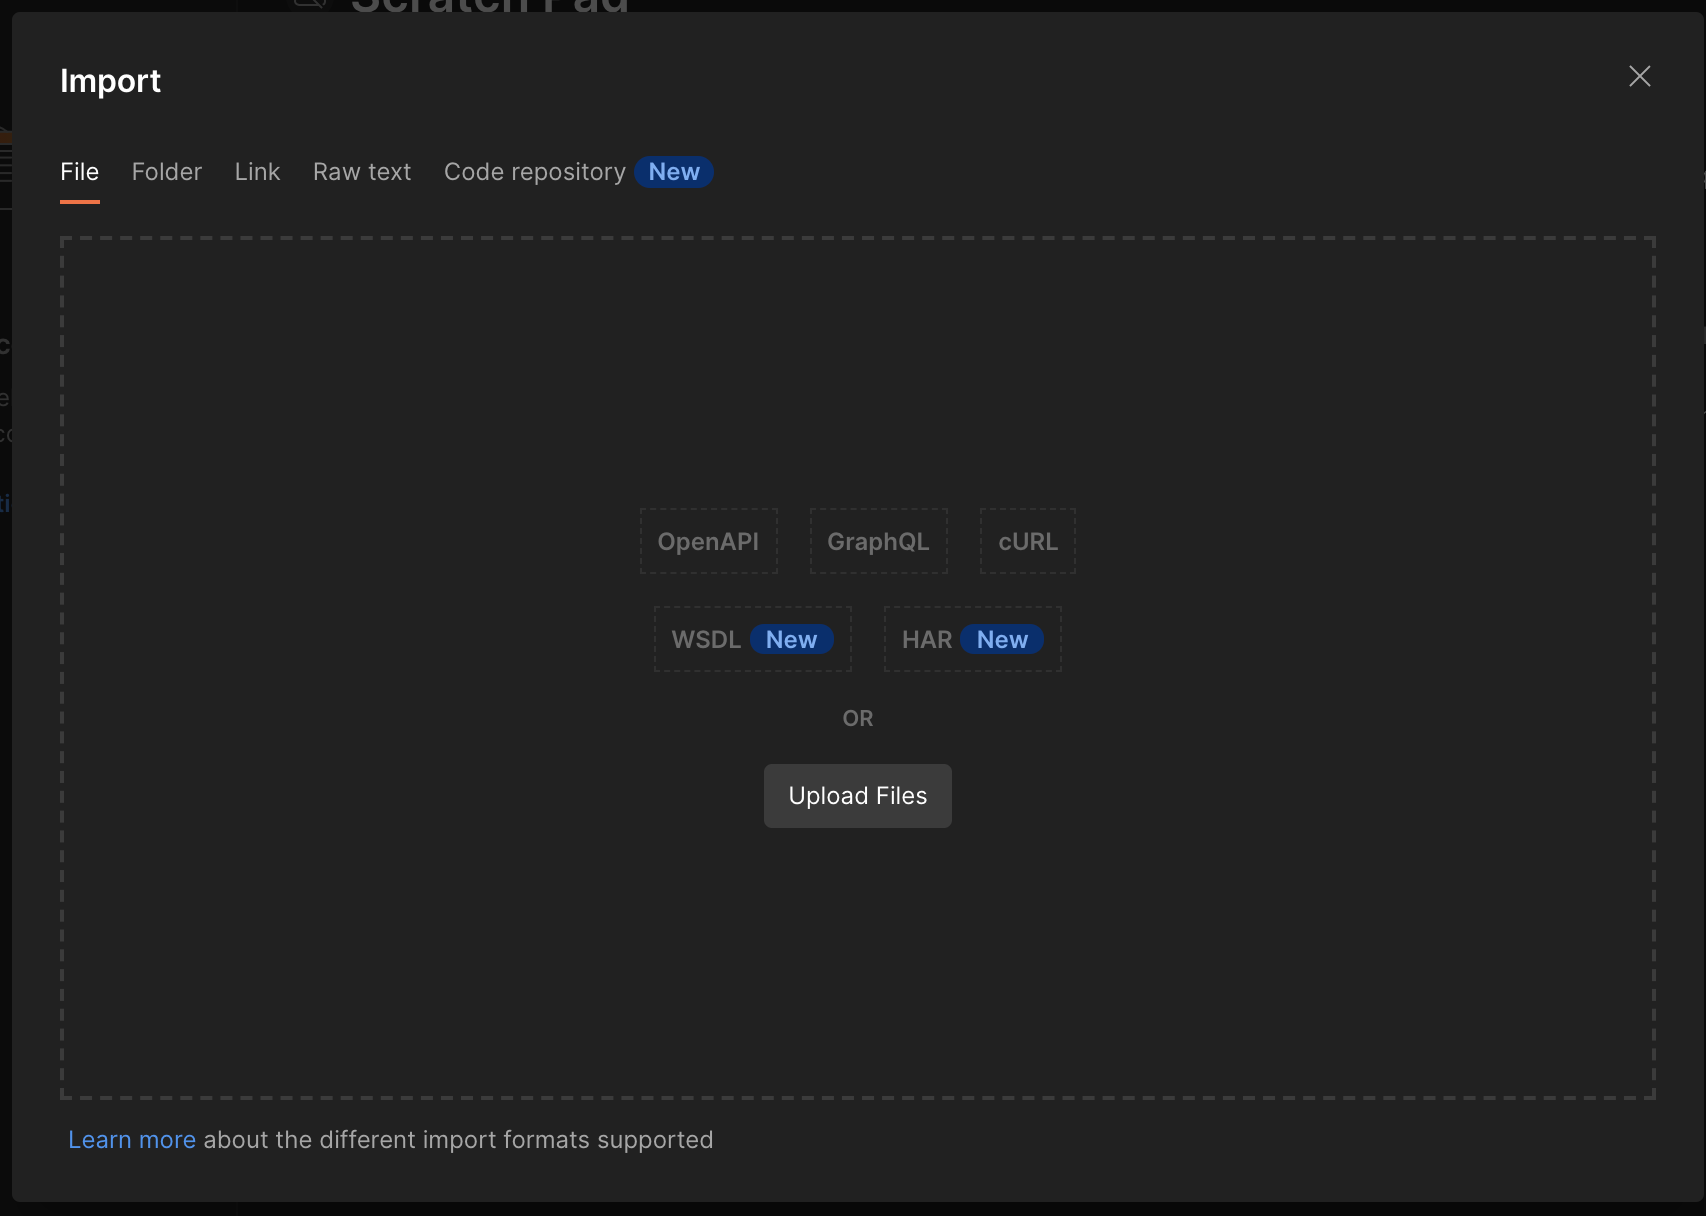1706x1216 pixels.
Task: Open the Learn more link
Action: tap(131, 1139)
